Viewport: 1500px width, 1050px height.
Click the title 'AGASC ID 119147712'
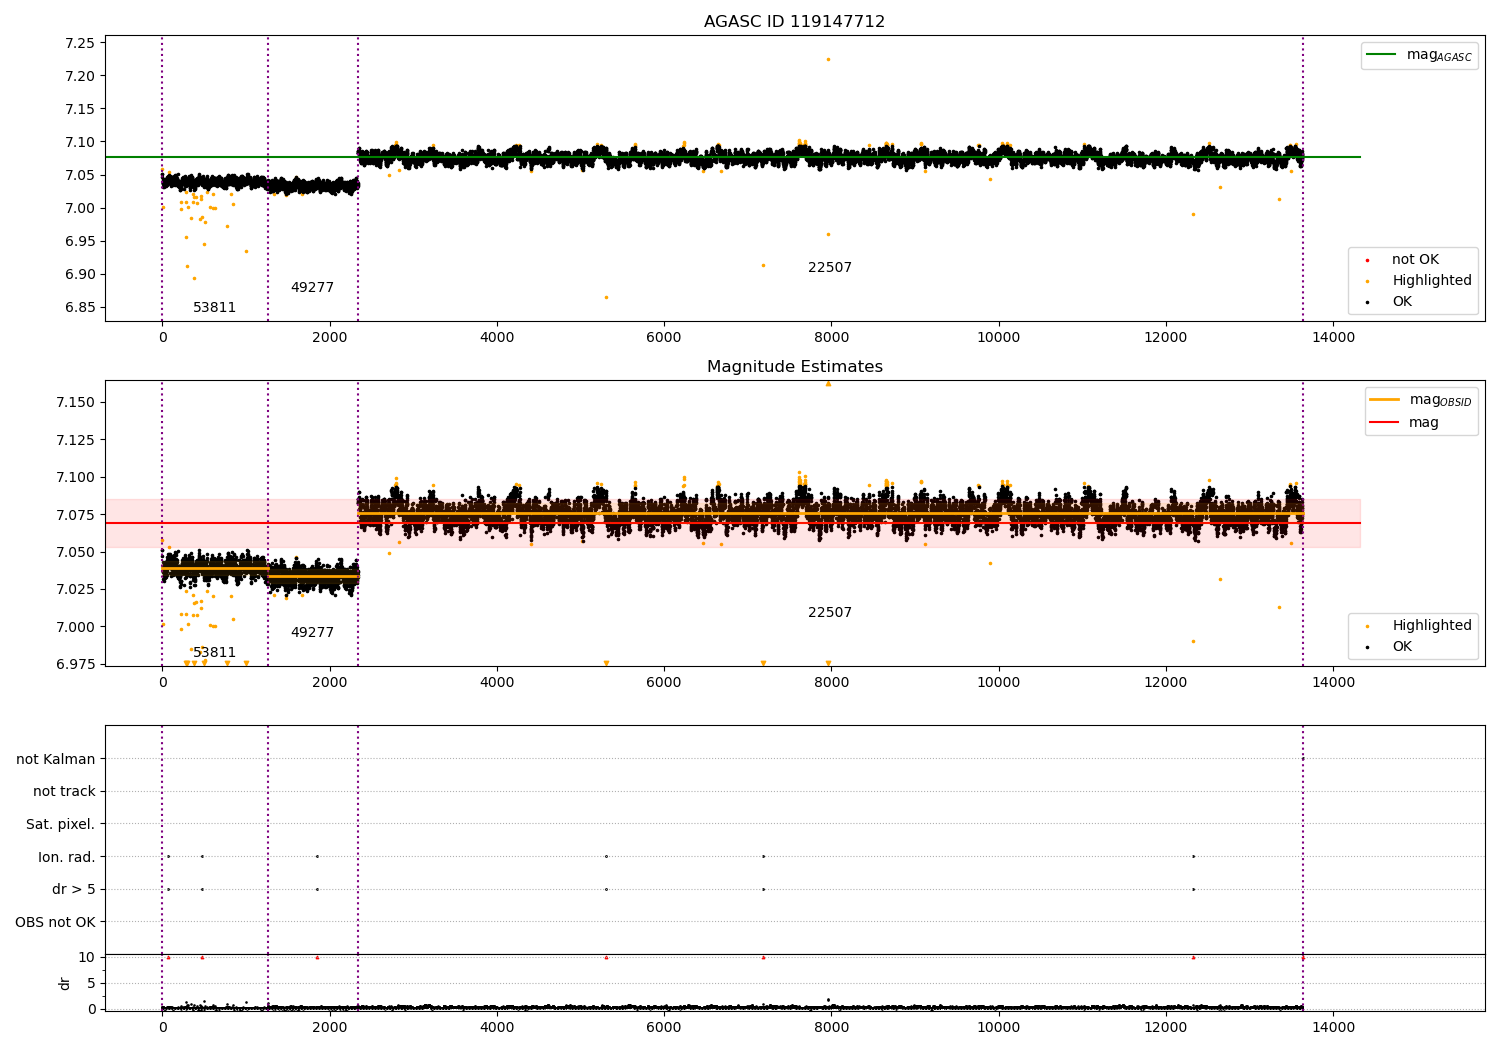(x=794, y=22)
